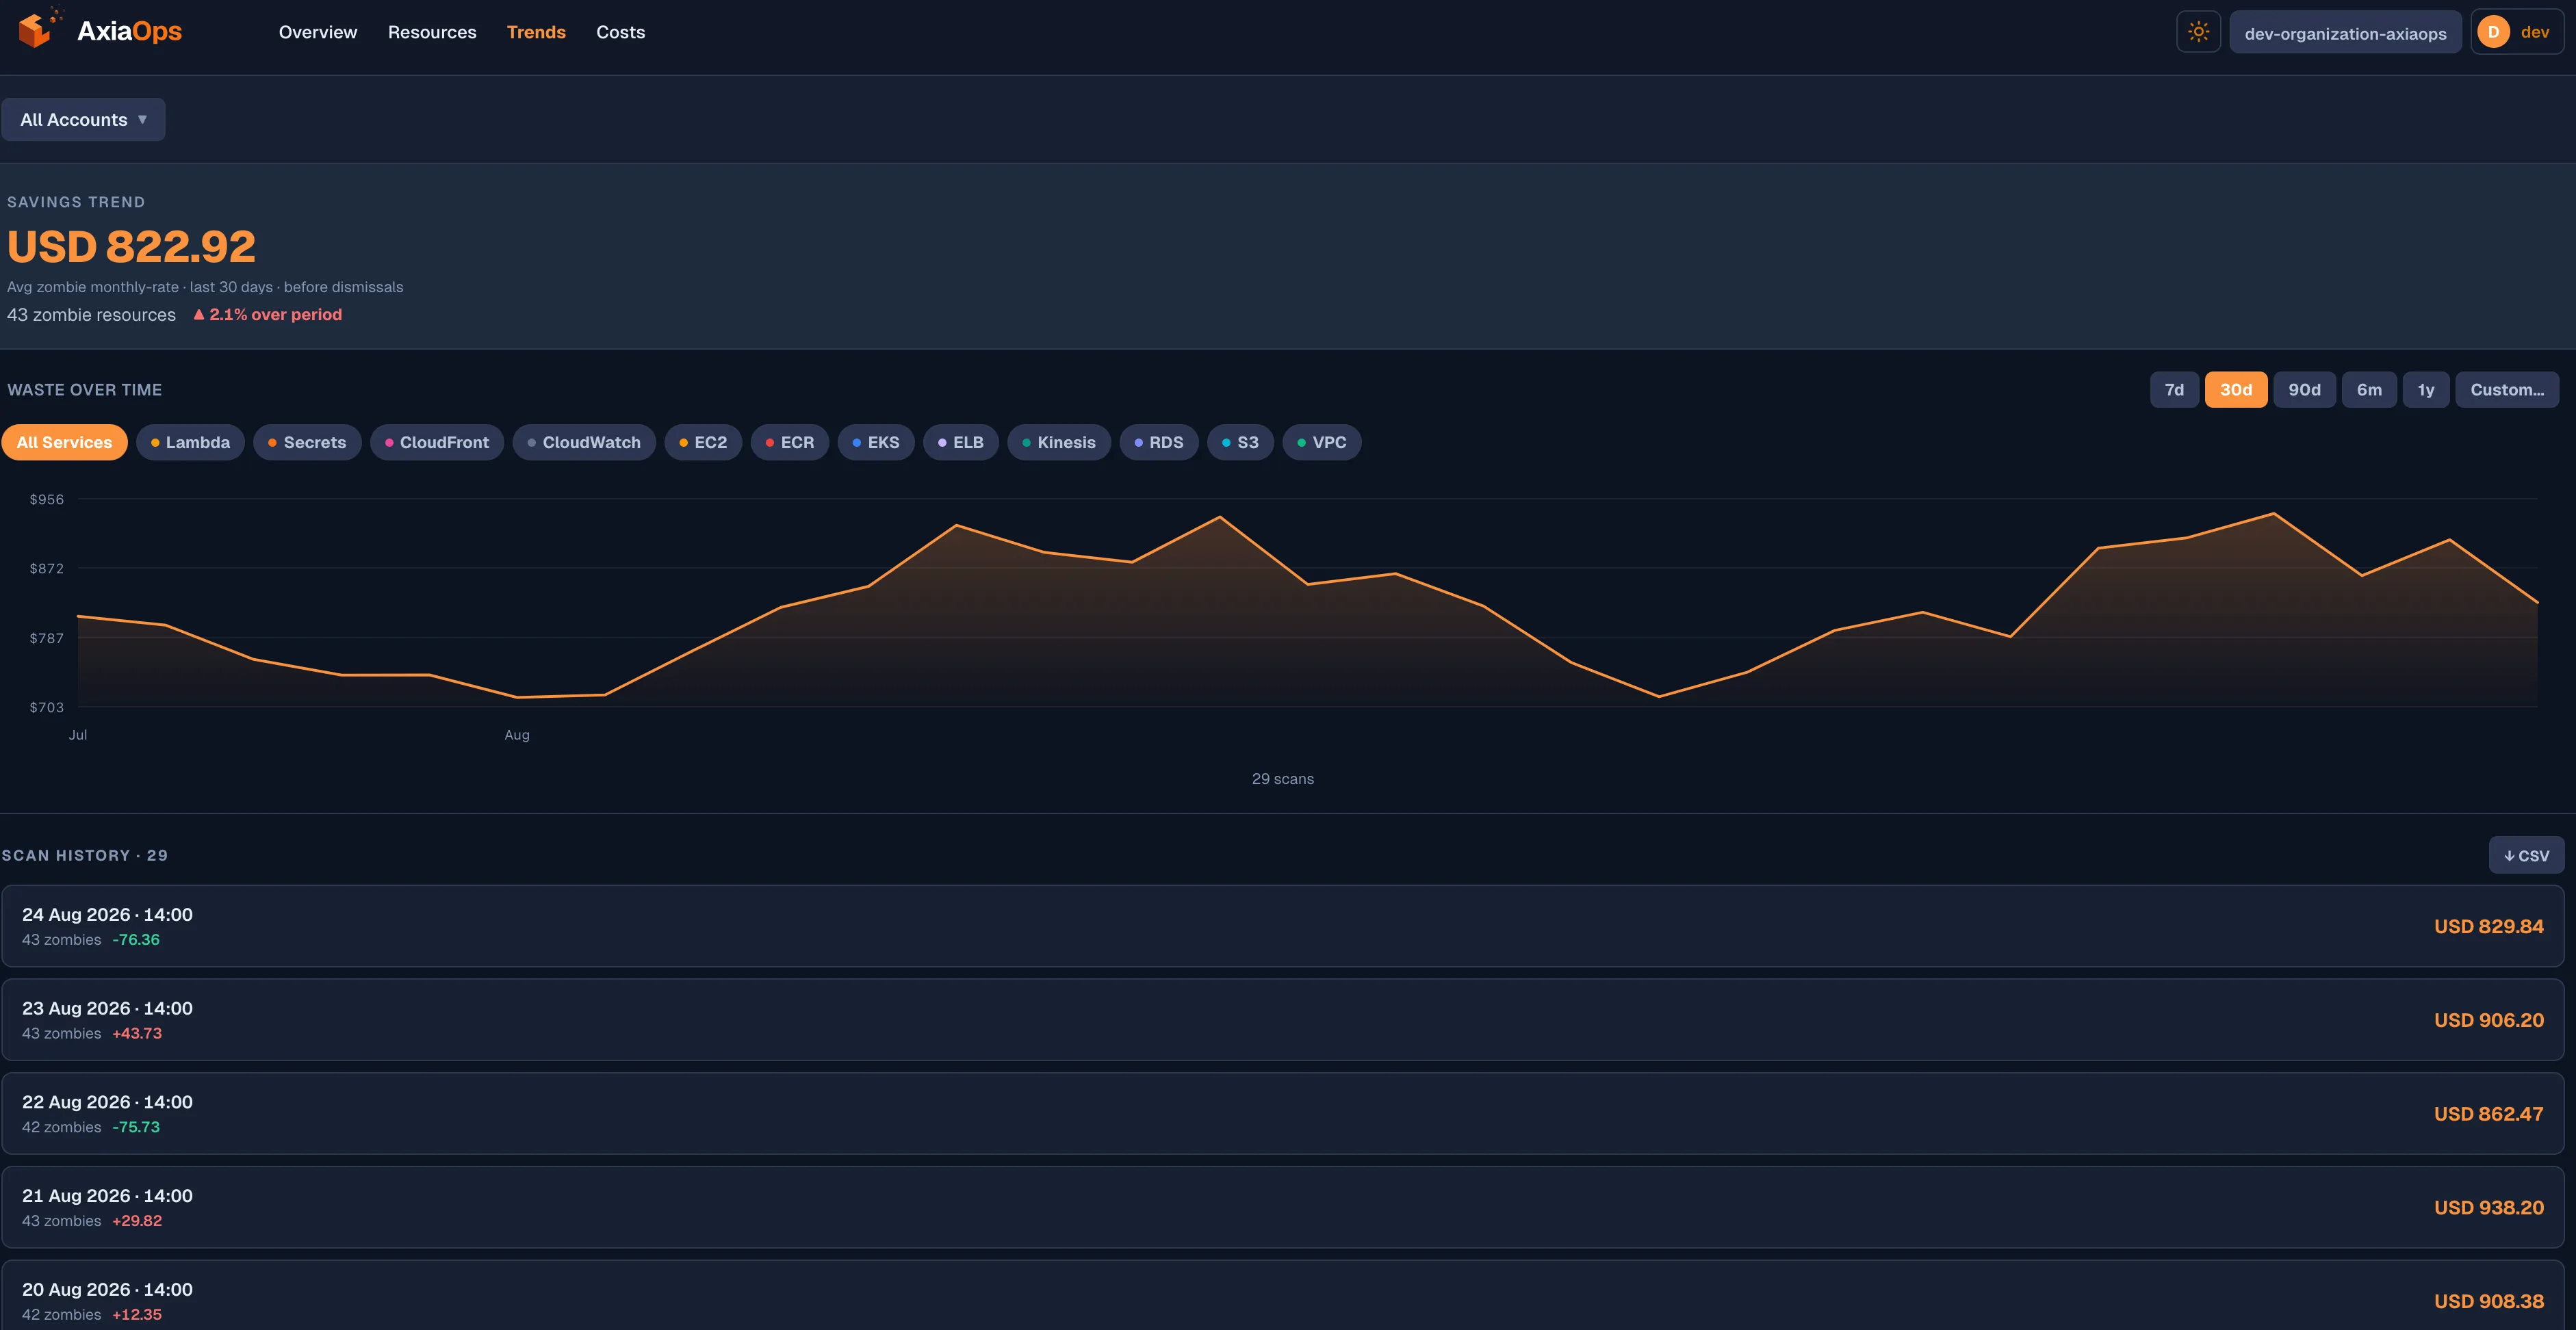Screen dimensions: 2576x1330
Task: Open the 23 Aug 2026 scan row
Action: (1283, 1020)
